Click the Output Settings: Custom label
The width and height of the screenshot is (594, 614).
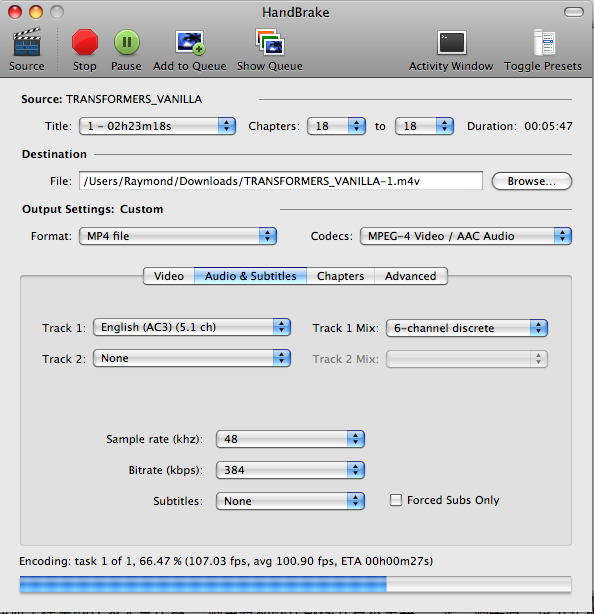click(x=92, y=209)
